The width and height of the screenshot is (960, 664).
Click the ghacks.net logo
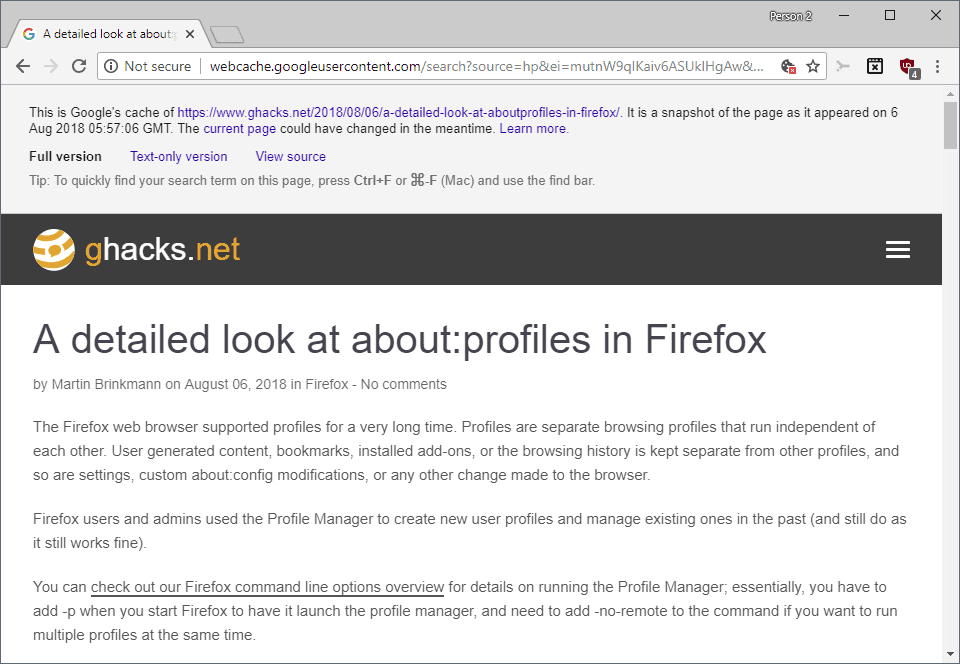coord(137,250)
